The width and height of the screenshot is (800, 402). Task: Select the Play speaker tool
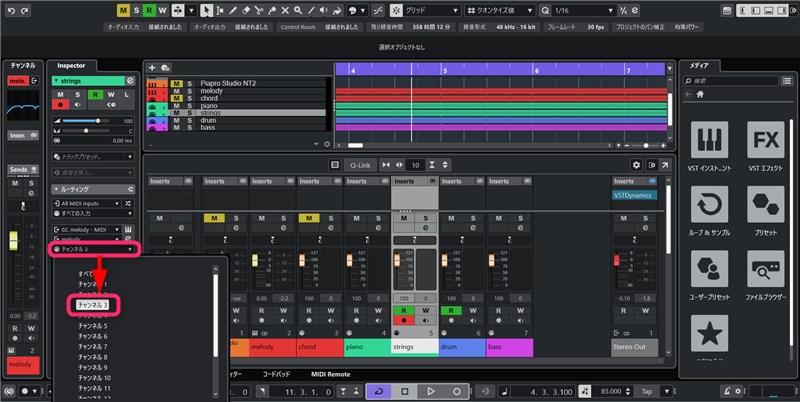coord(324,10)
